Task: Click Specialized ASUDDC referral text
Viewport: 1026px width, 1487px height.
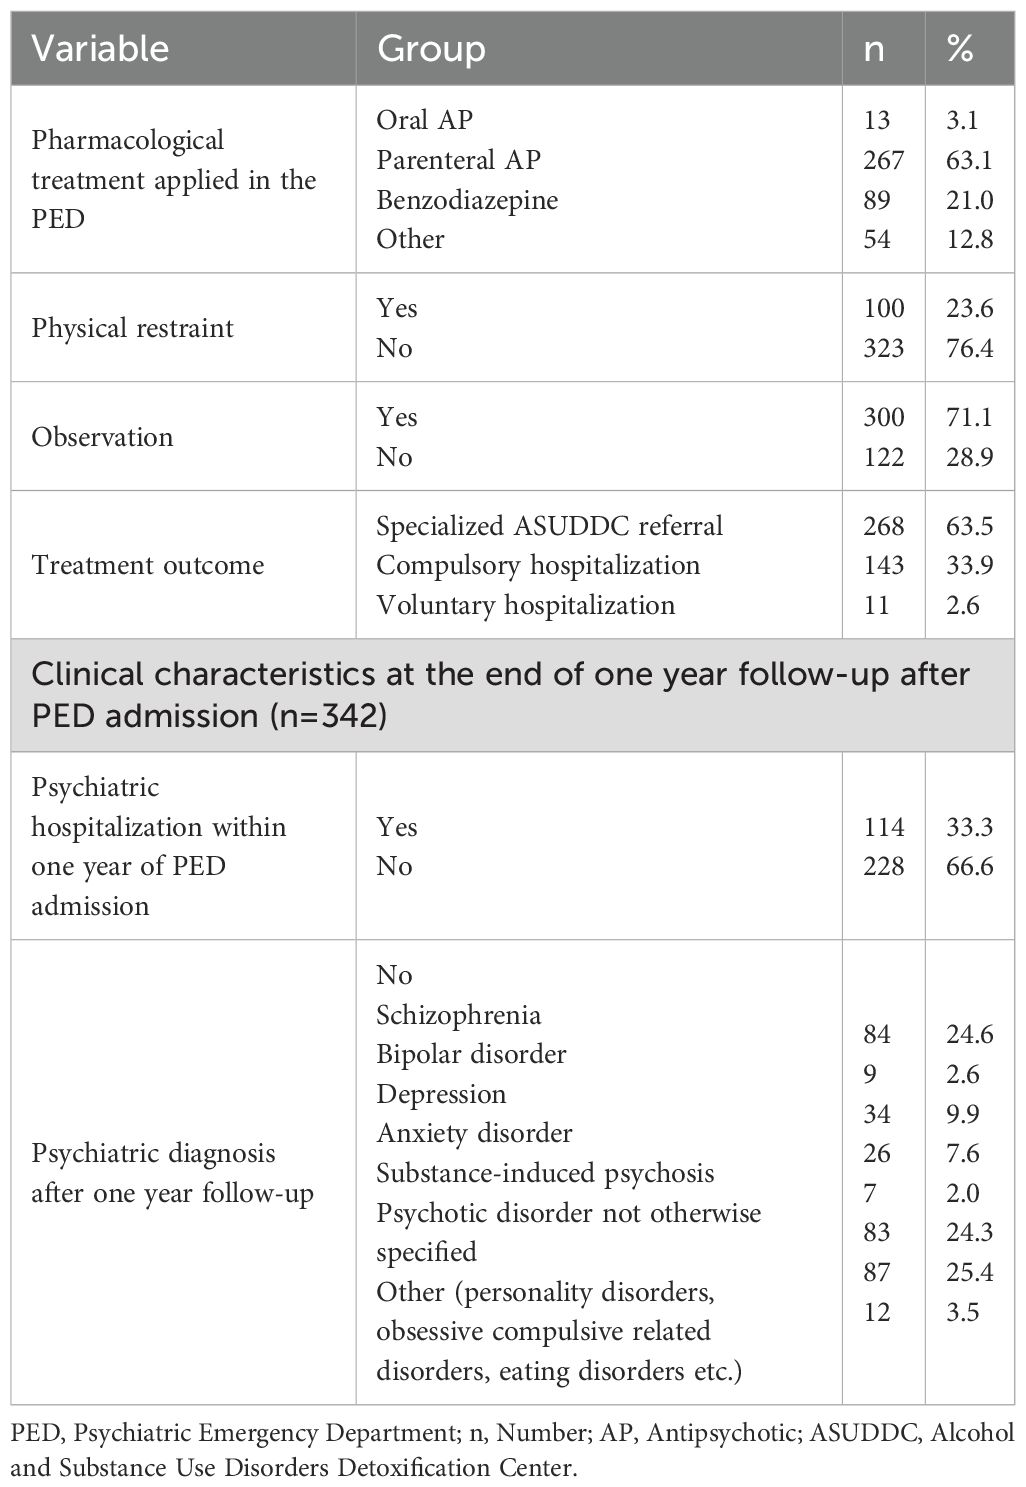Action: [x=550, y=525]
